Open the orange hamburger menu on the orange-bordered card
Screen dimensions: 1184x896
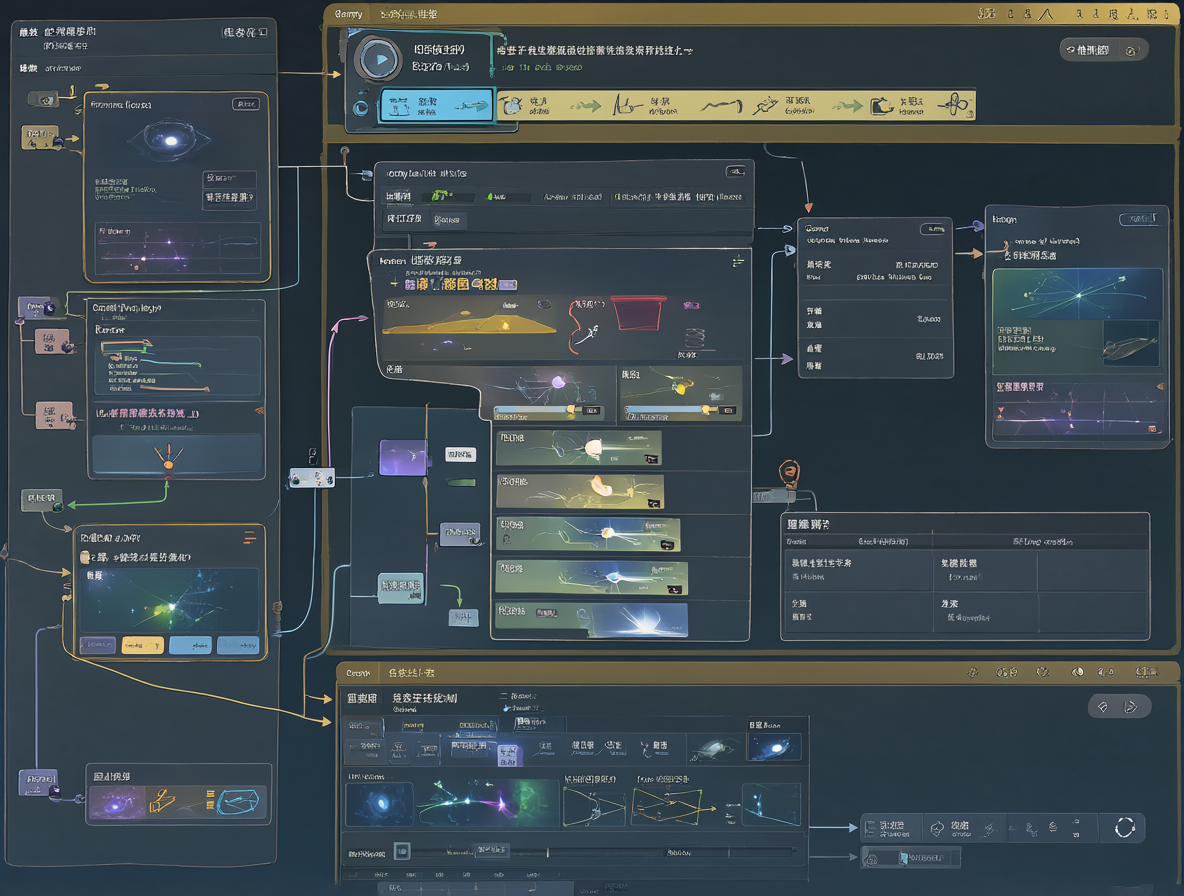[x=249, y=537]
